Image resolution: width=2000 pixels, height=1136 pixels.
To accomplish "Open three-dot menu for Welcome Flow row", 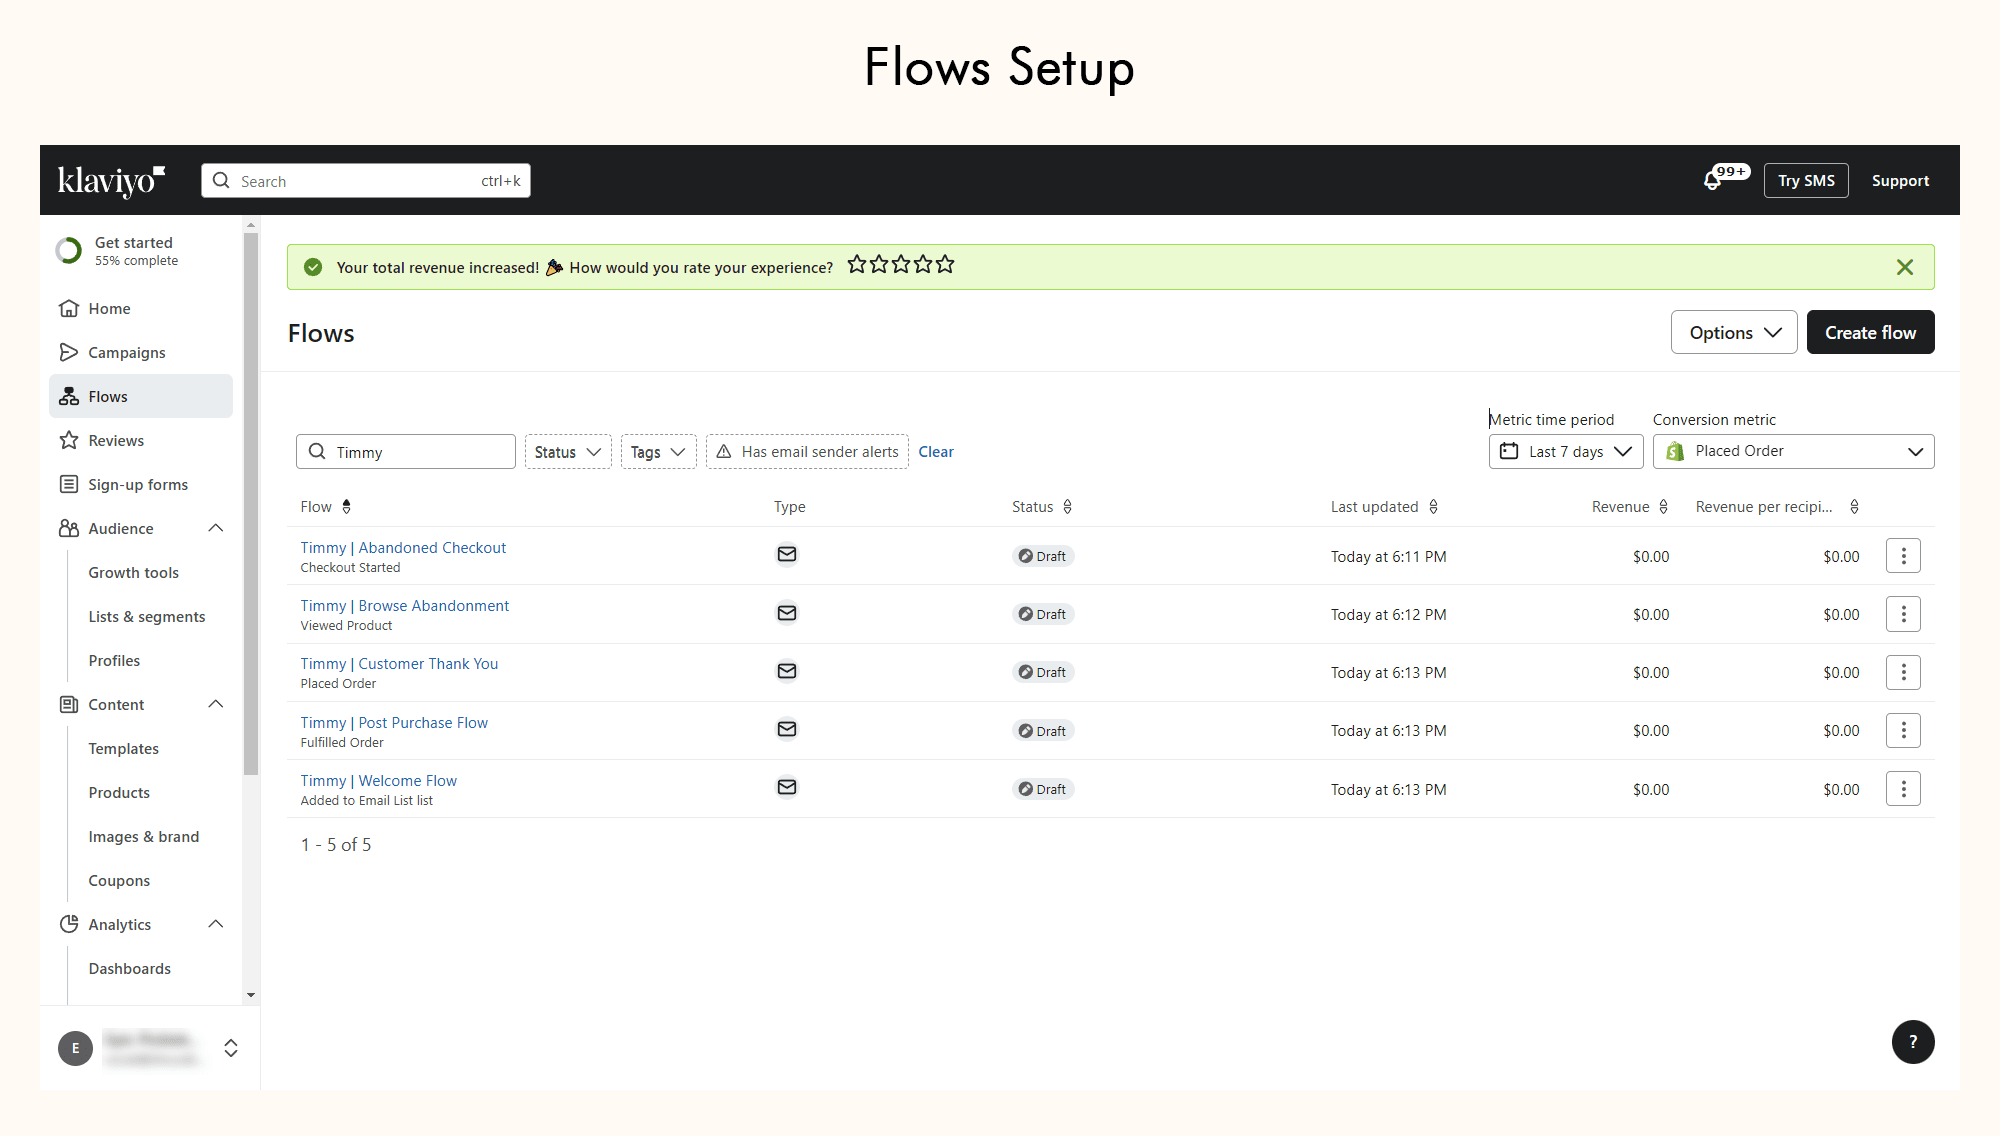I will 1903,789.
